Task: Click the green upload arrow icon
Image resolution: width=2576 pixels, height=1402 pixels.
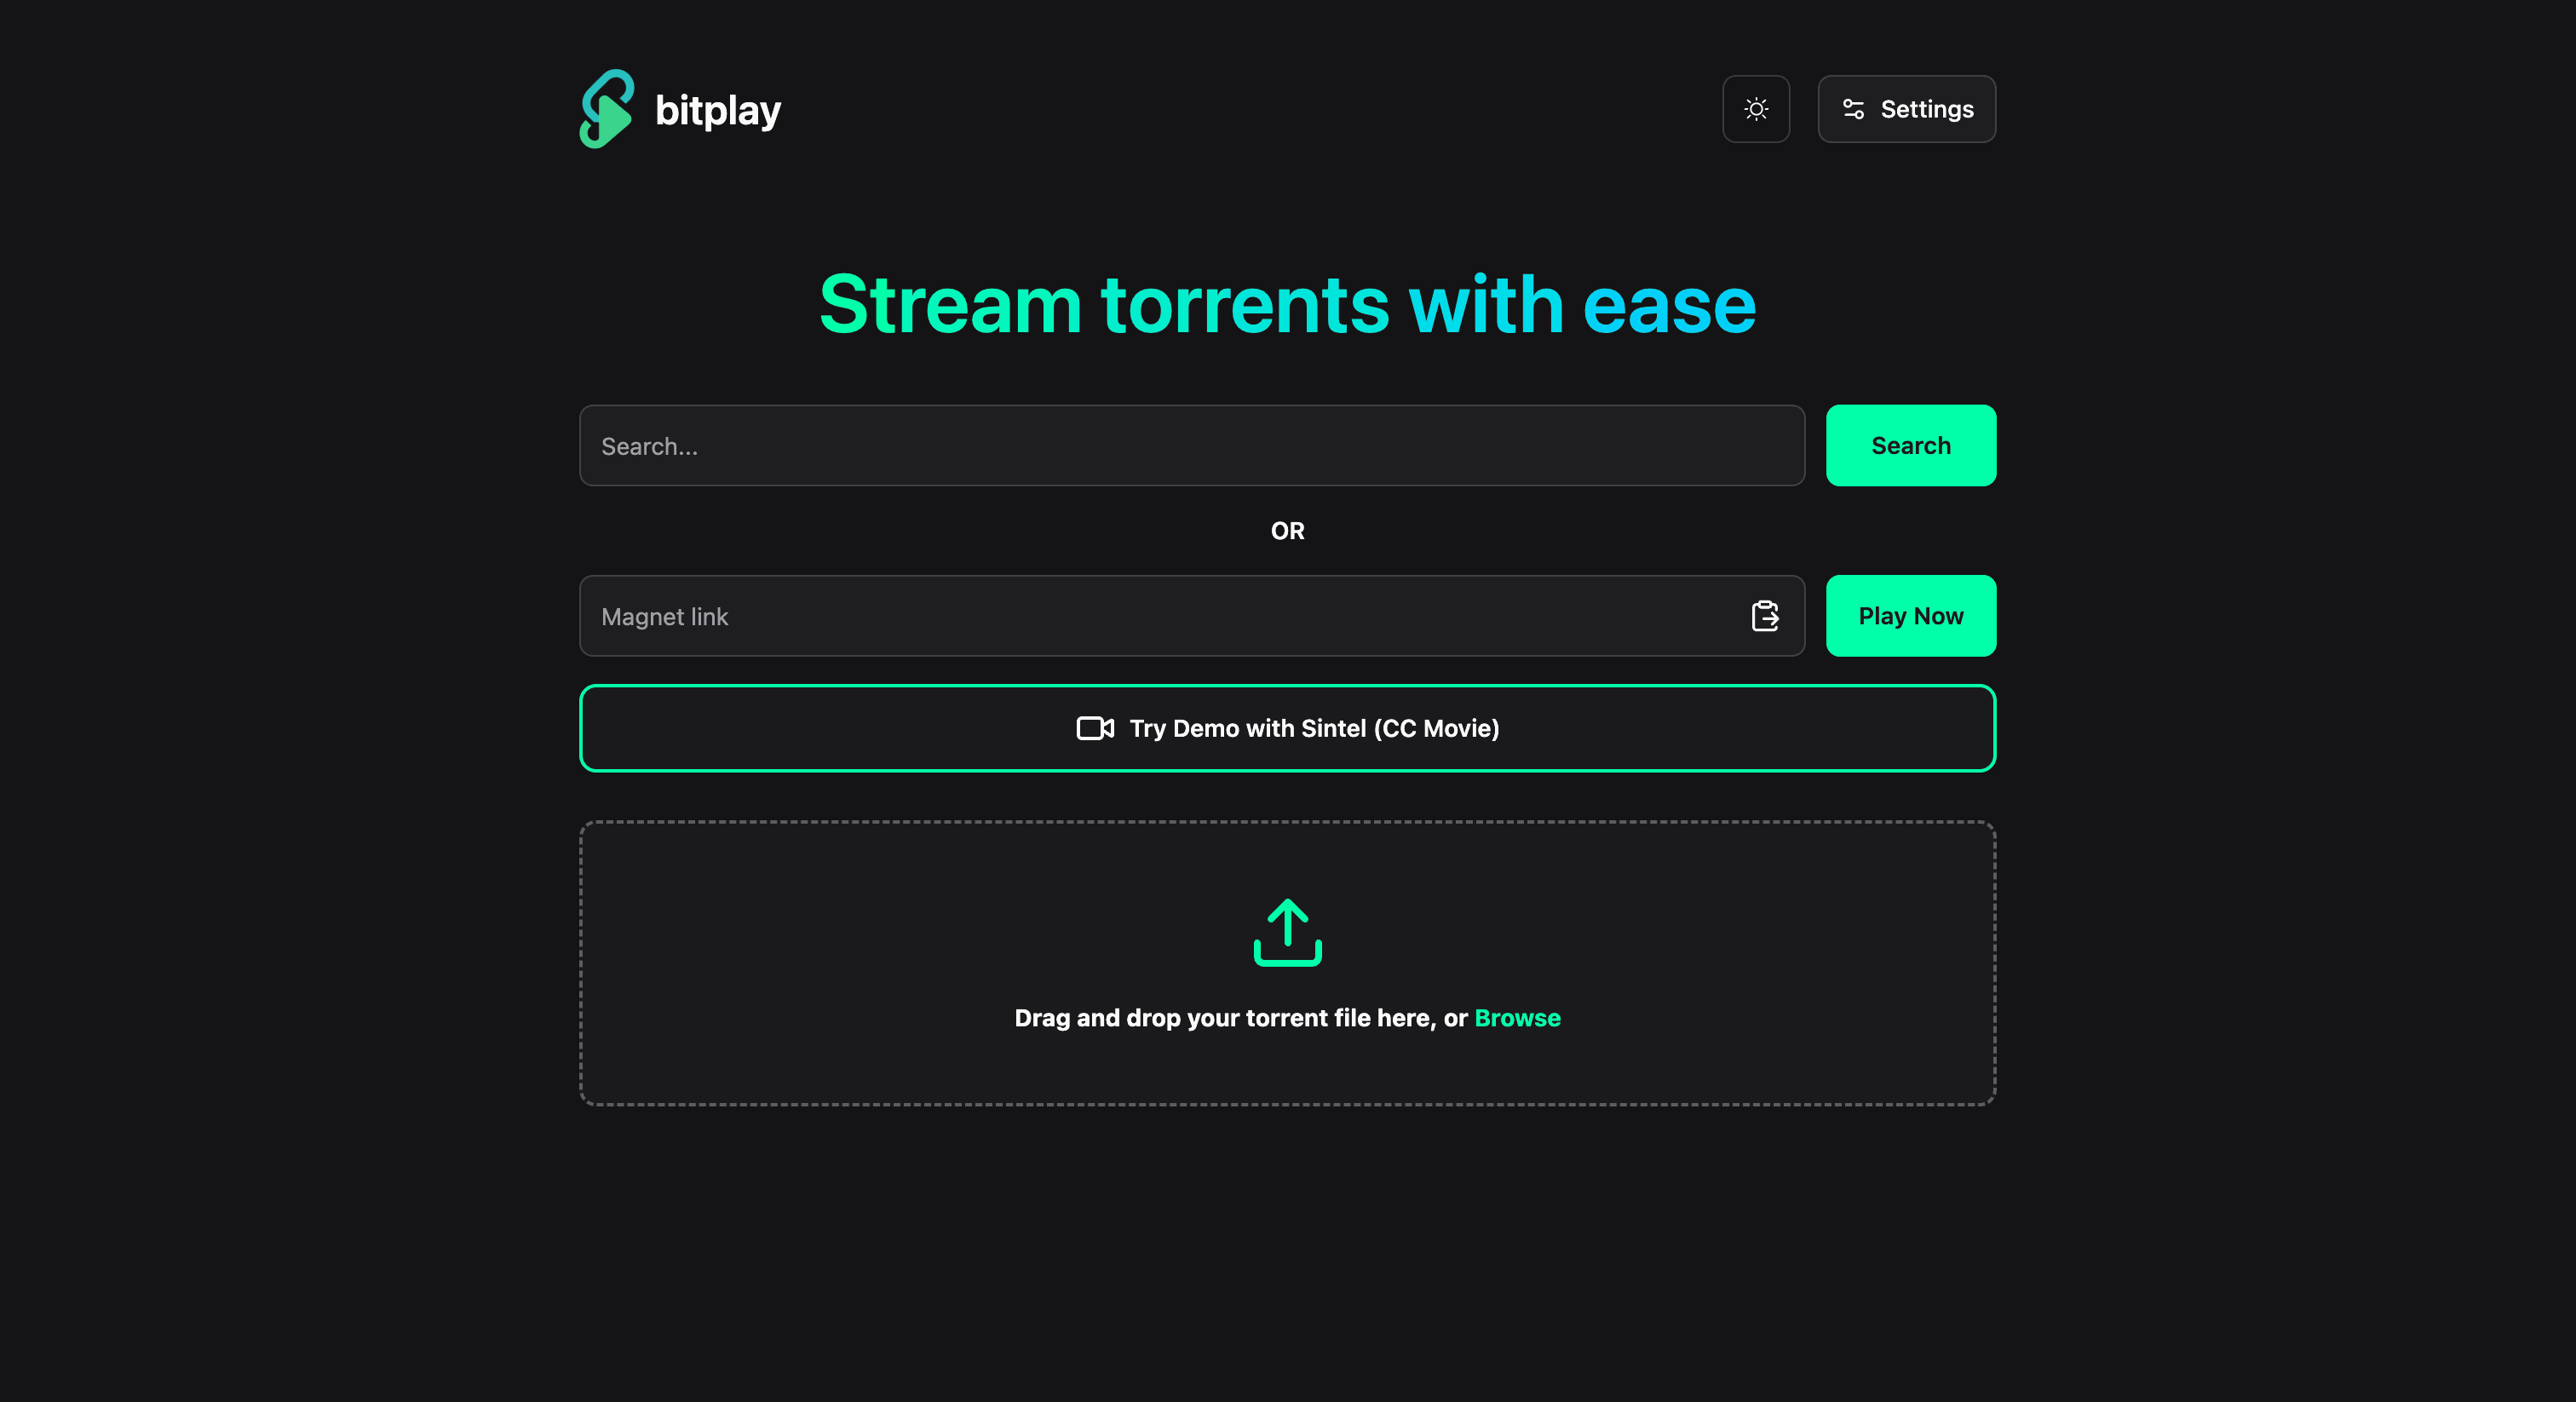Action: tap(1287, 932)
